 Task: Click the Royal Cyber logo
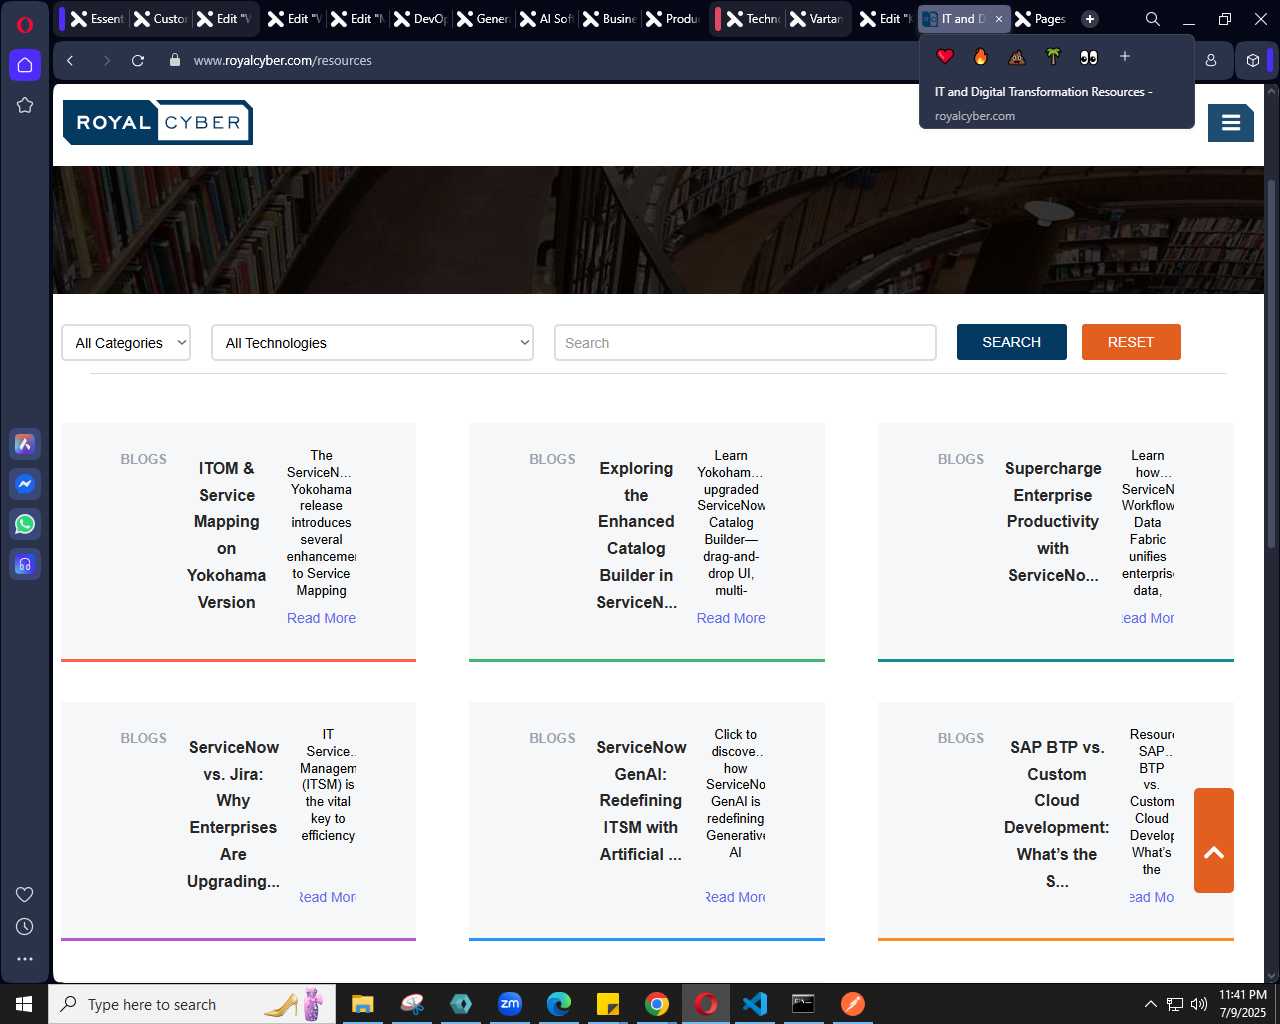click(158, 122)
